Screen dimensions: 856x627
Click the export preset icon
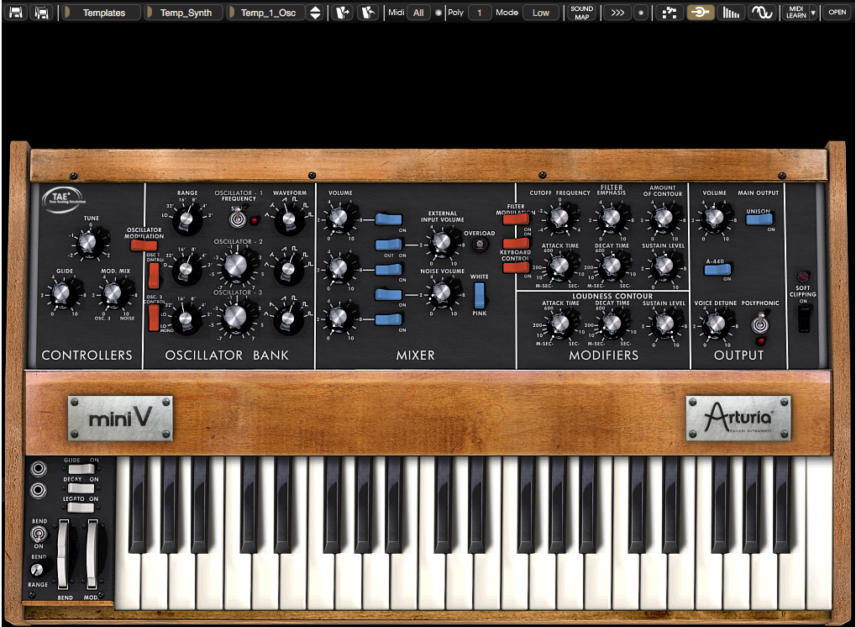(368, 12)
